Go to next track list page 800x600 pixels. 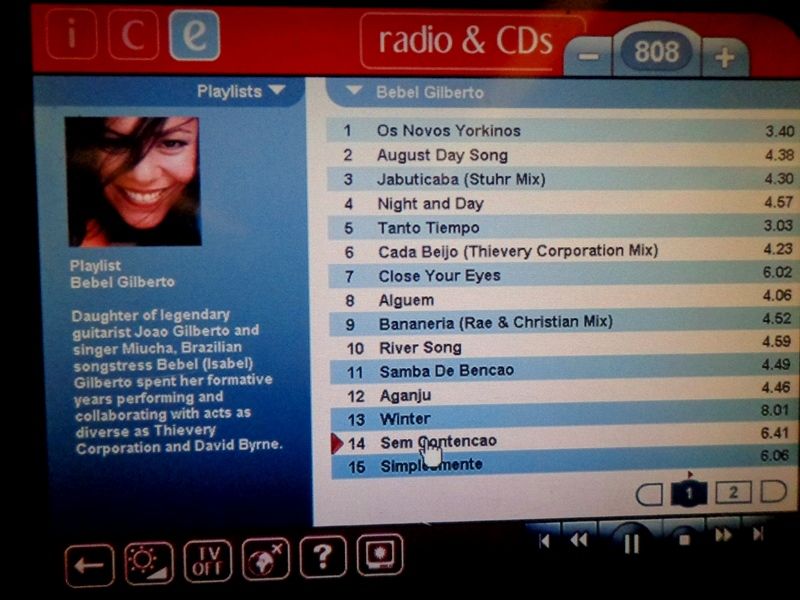(773, 491)
